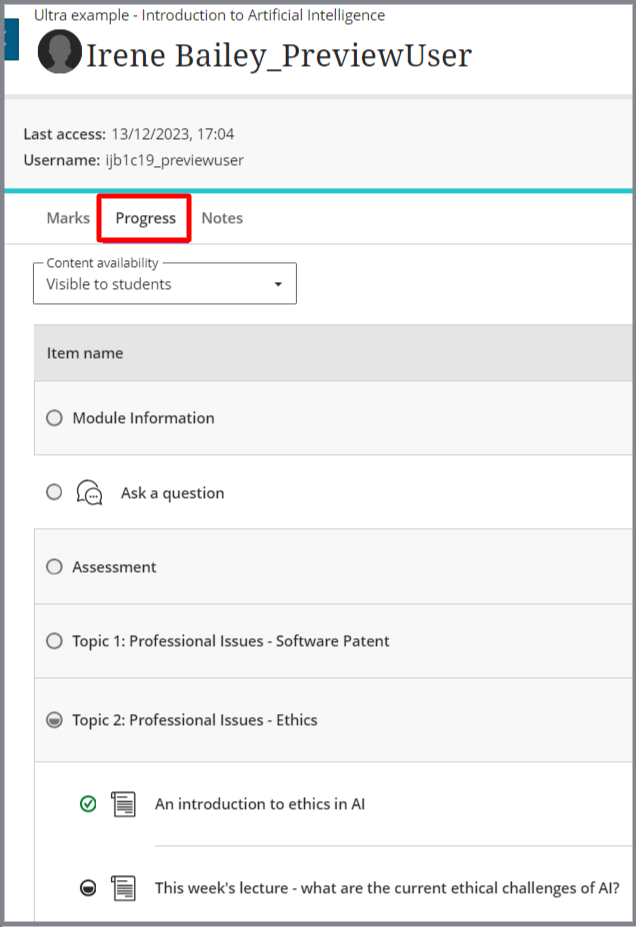Viewport: 636px width, 927px height.
Task: Expand Topic 1: Professional Issues - Software Patent
Action: (x=231, y=641)
